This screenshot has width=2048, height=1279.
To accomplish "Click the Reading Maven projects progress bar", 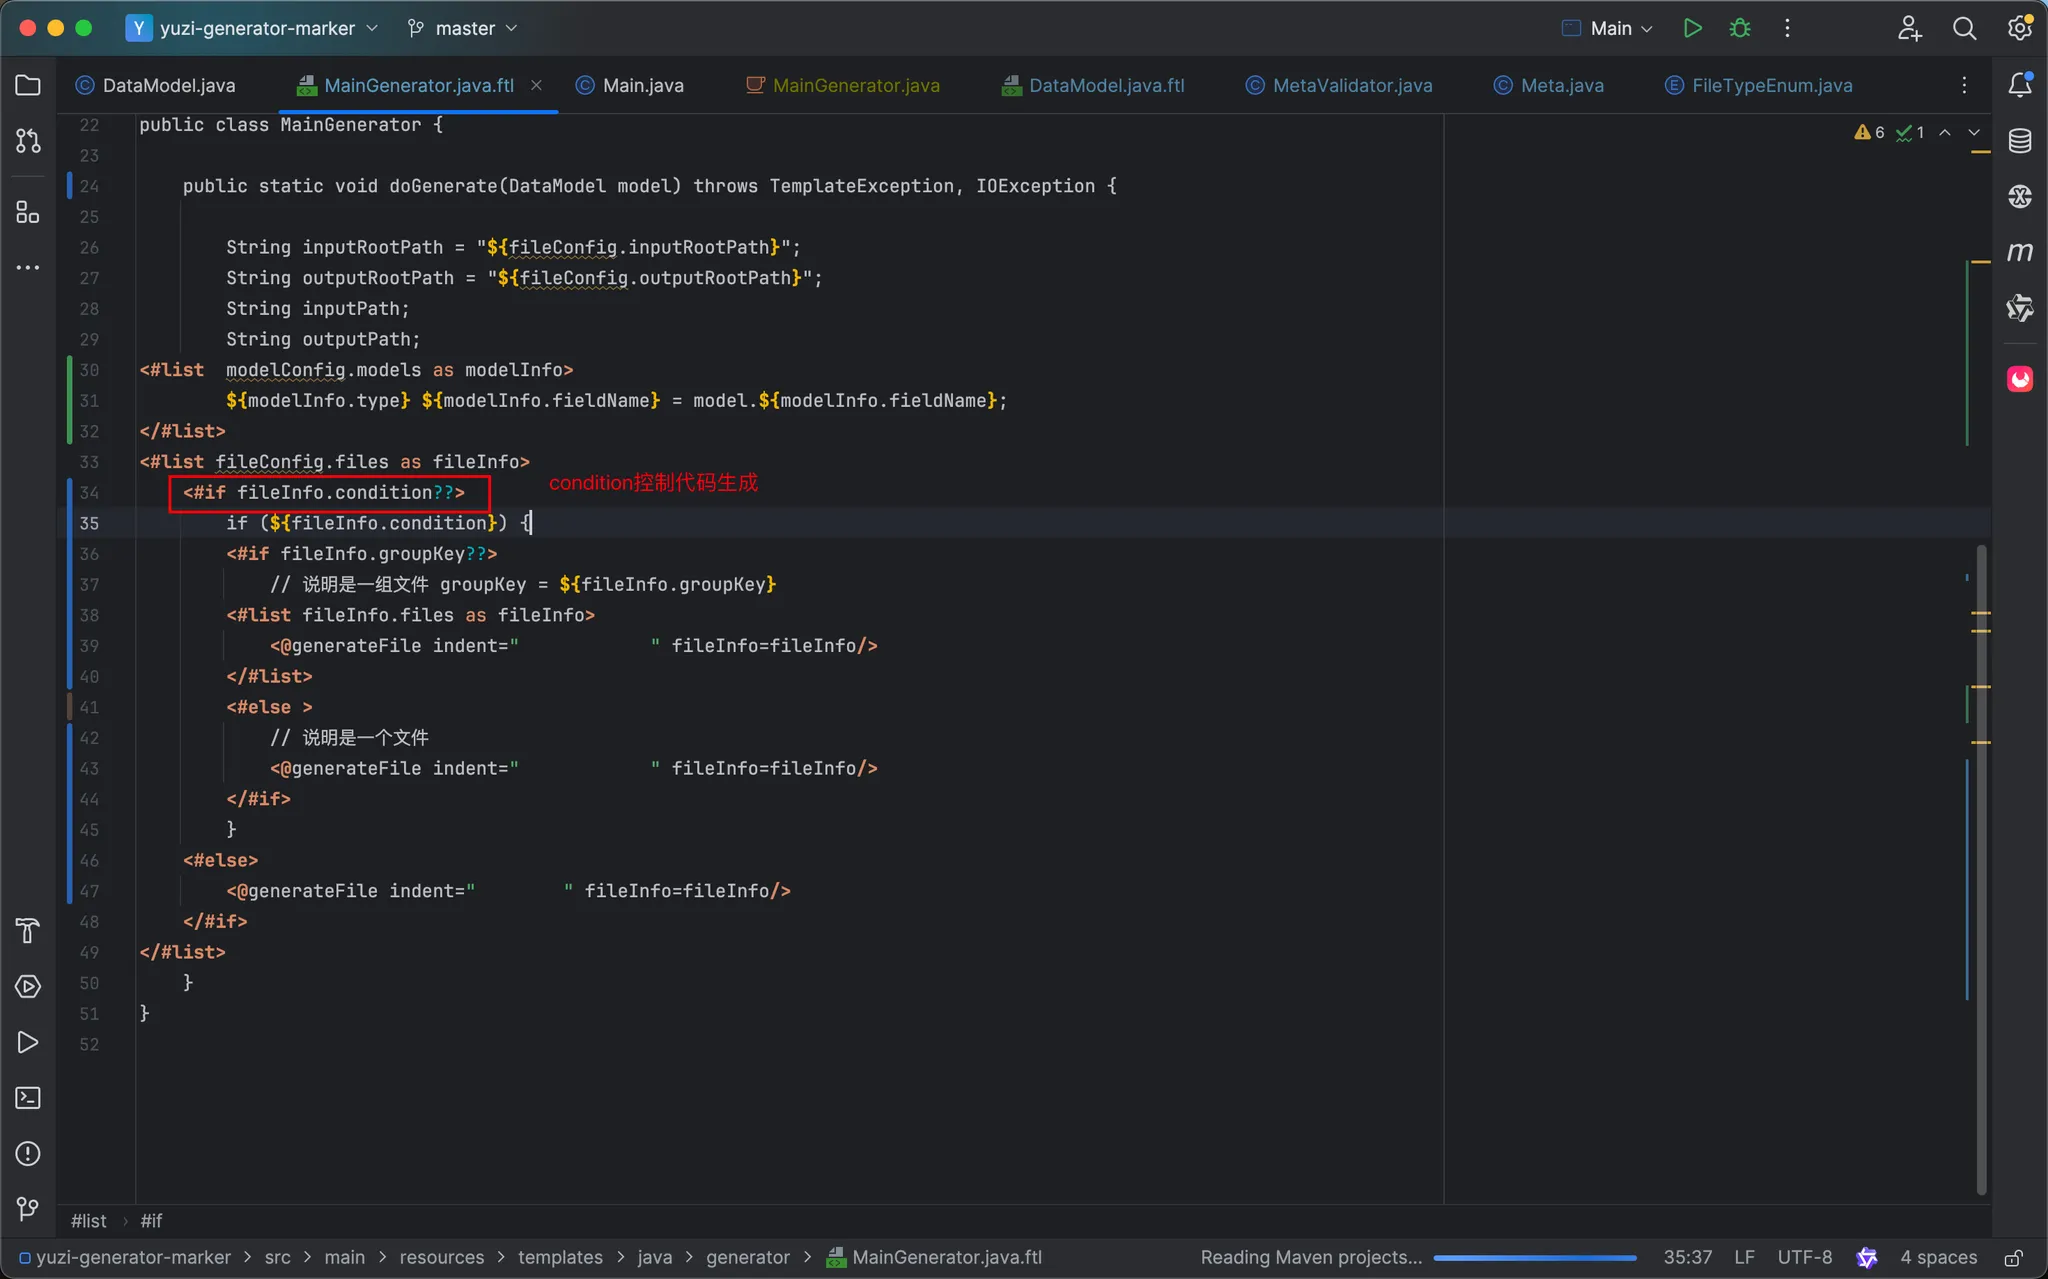I will pos(1534,1257).
